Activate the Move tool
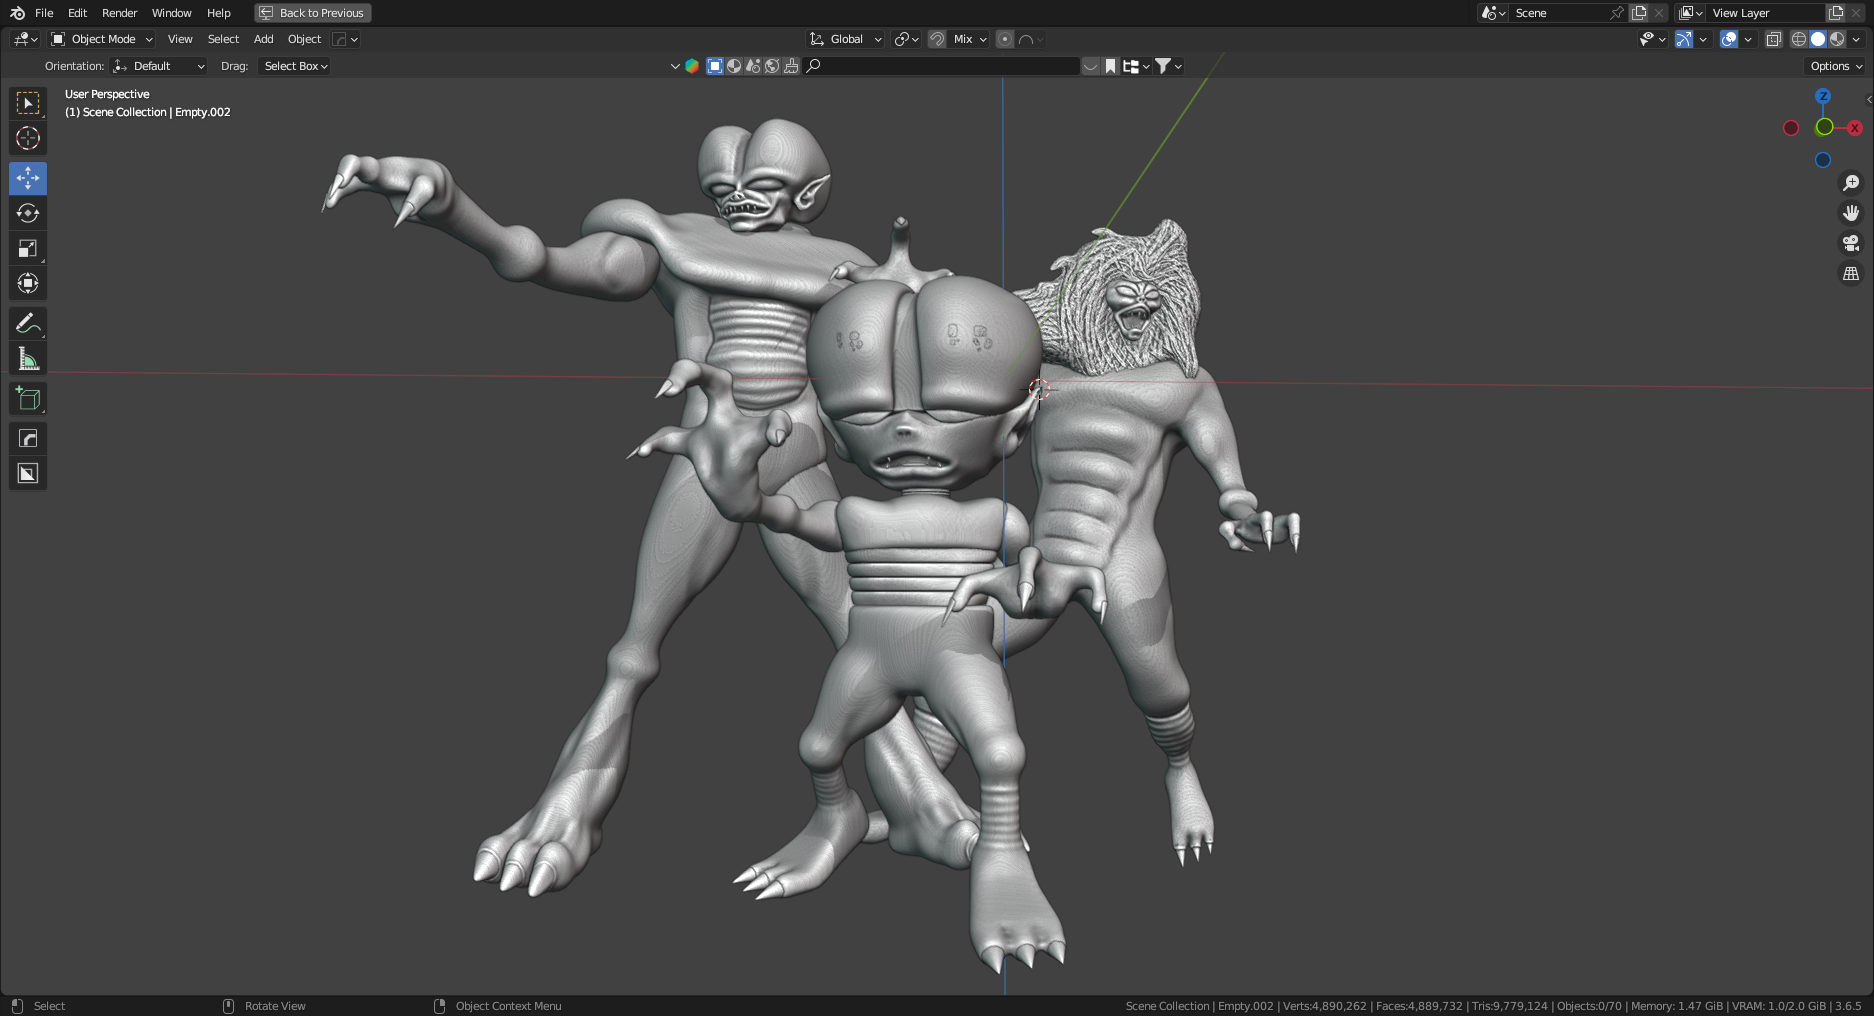Image resolution: width=1874 pixels, height=1016 pixels. click(28, 179)
